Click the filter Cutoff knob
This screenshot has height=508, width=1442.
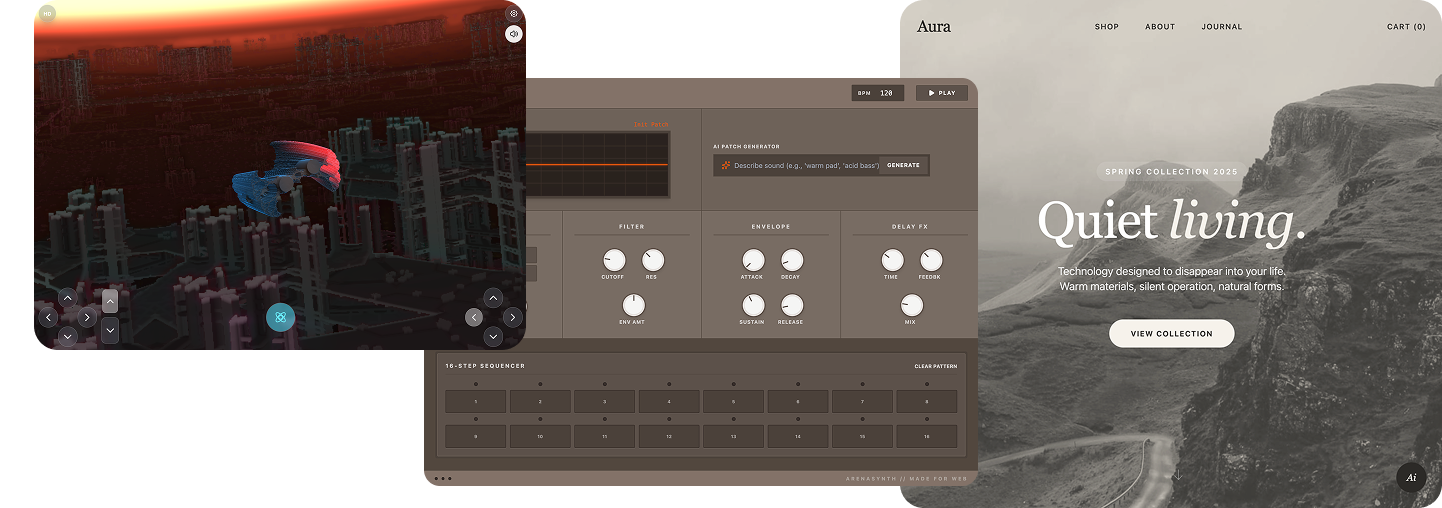pos(614,260)
